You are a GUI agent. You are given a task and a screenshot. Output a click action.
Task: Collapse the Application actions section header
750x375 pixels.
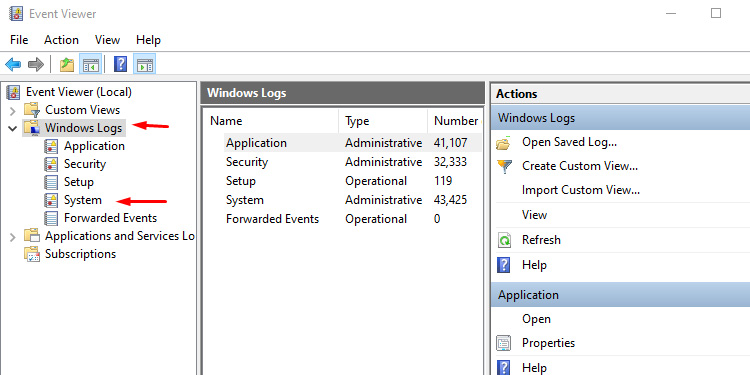pos(620,295)
